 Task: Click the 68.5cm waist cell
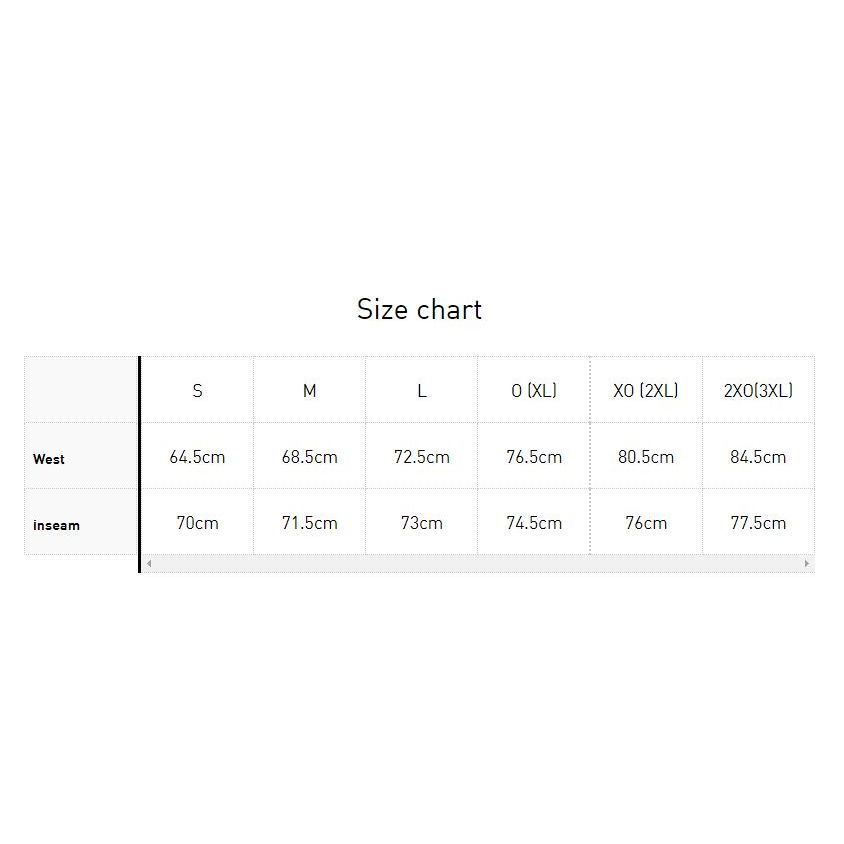tap(310, 457)
